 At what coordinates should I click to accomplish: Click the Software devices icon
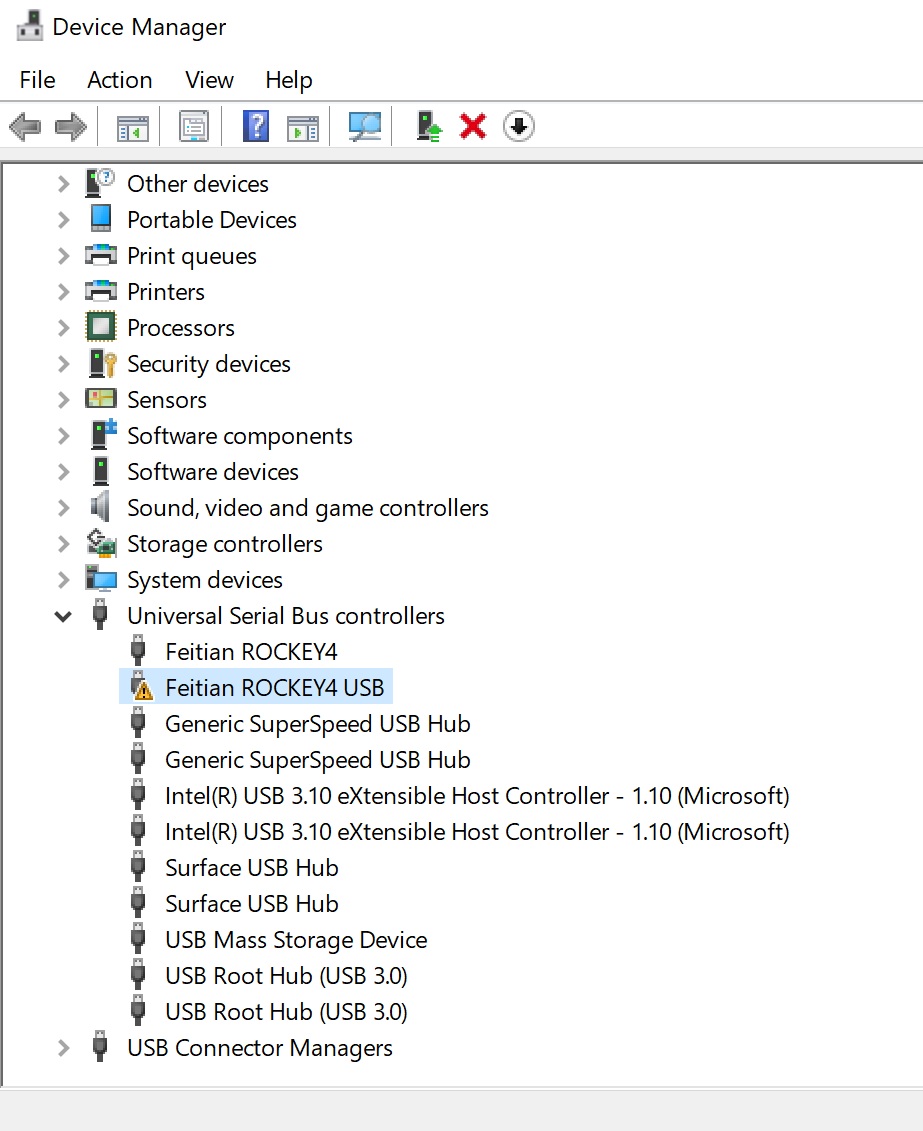[x=101, y=471]
